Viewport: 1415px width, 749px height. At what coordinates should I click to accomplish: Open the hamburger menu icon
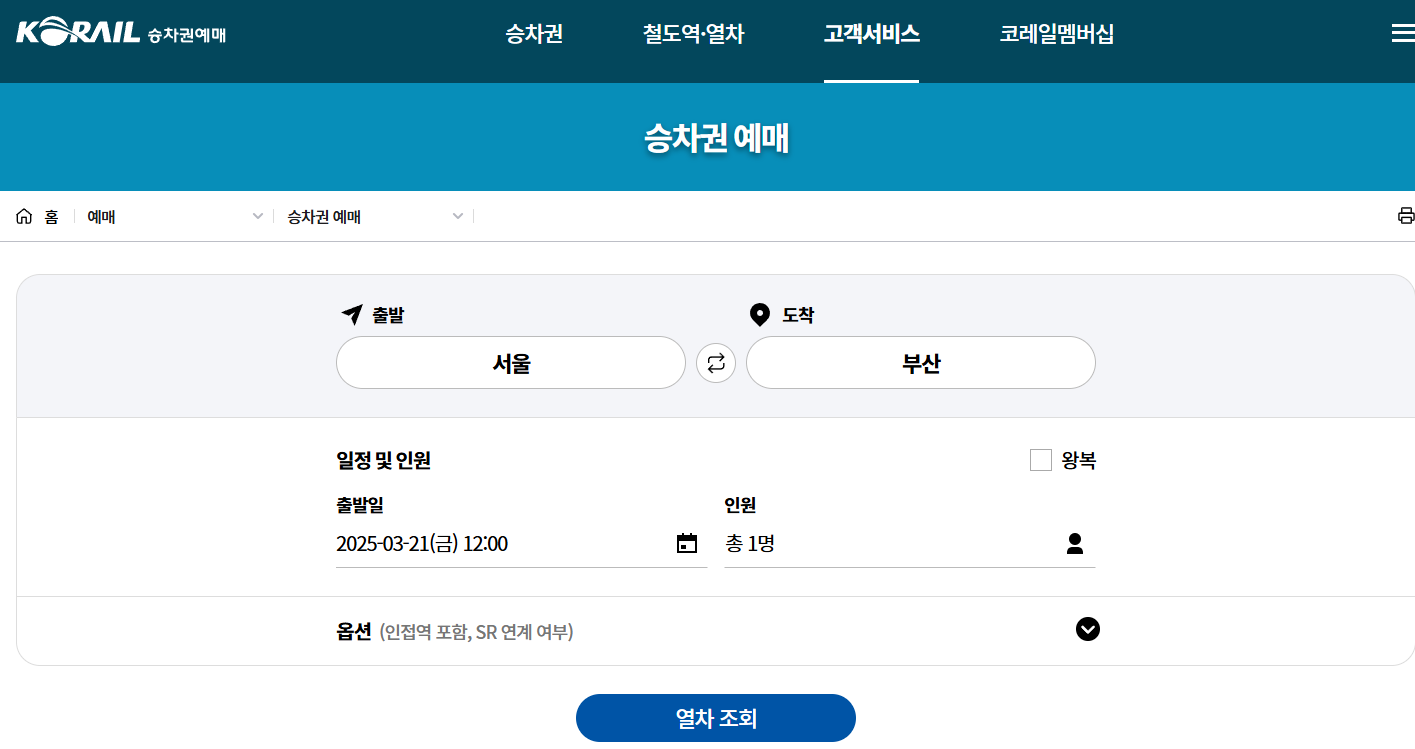[x=1403, y=33]
